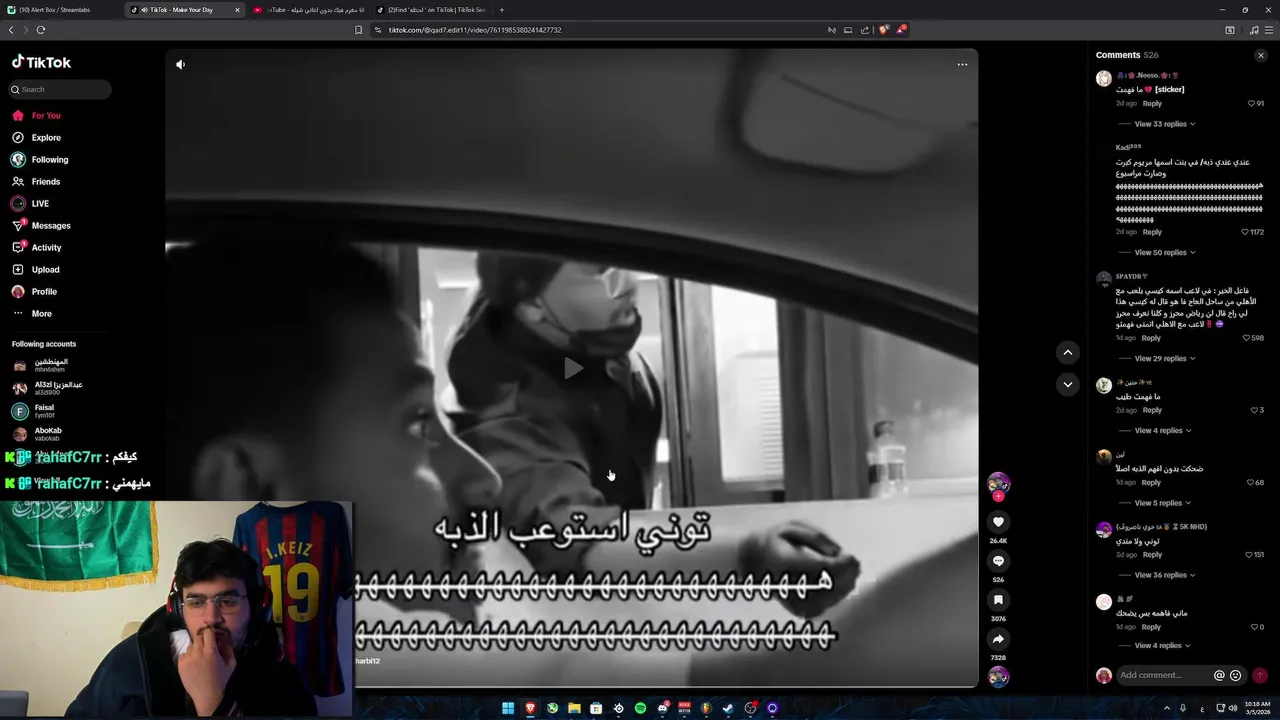Open More options in sidebar
This screenshot has width=1280, height=720.
coord(32,314)
